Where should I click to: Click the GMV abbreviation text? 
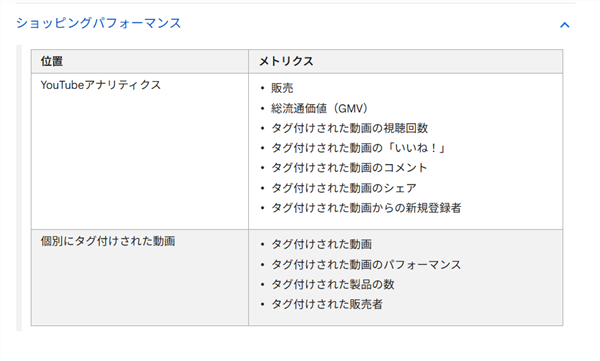click(350, 108)
